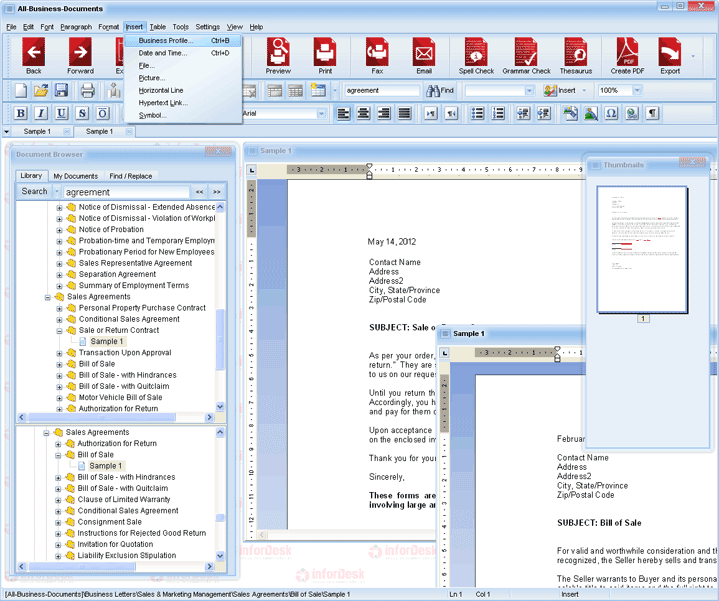719x601 pixels.
Task: Toggle Strikethrough formatting
Action: [82, 113]
